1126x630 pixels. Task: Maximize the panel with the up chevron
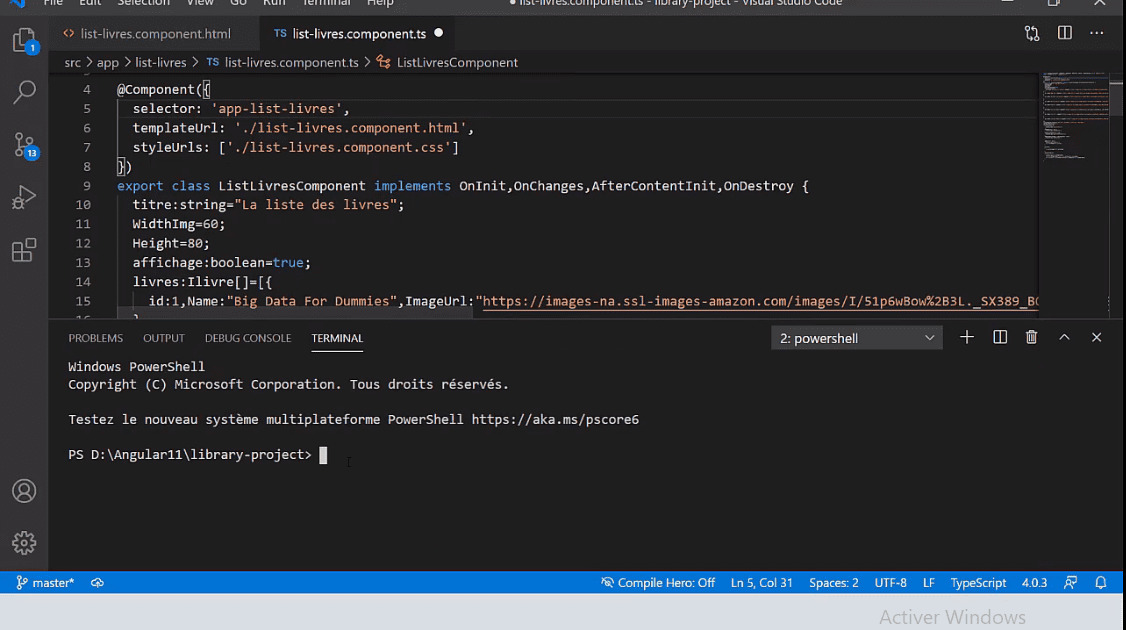(x=1064, y=338)
